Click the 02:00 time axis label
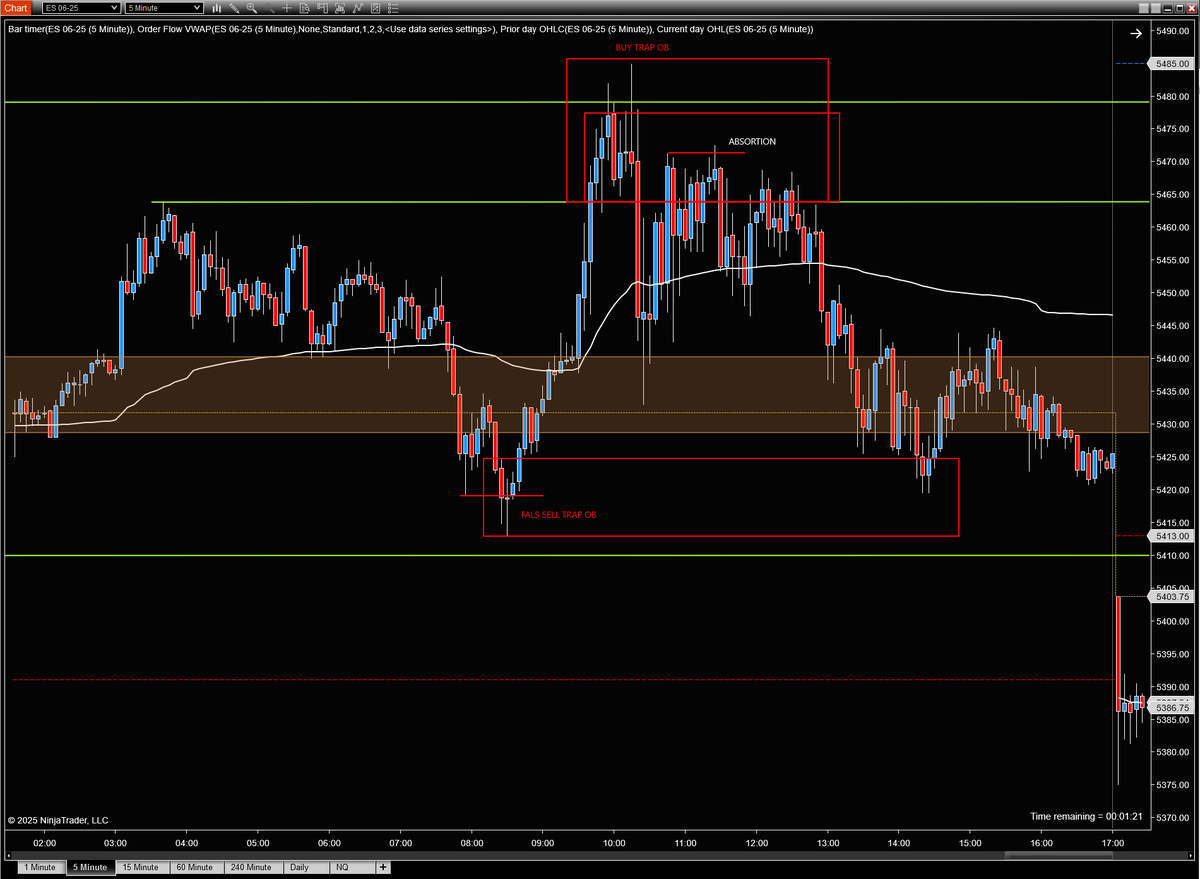The height and width of the screenshot is (879, 1200). pos(44,843)
